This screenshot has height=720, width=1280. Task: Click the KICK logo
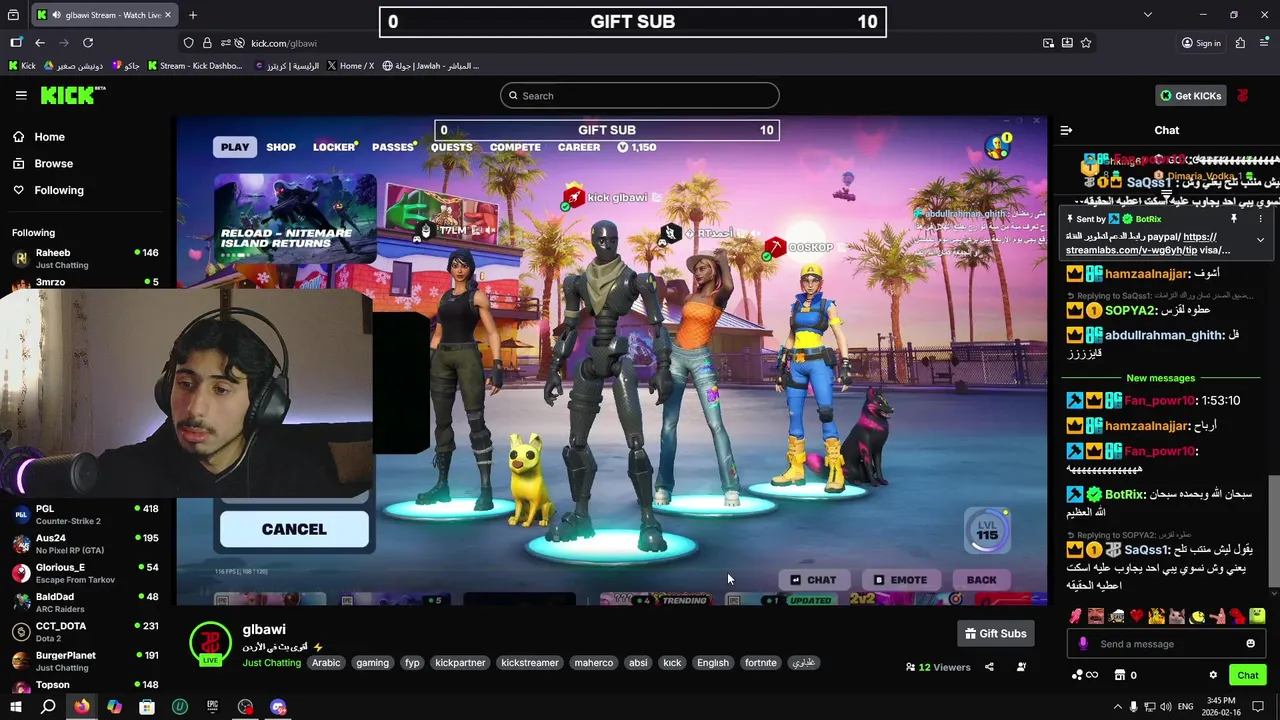click(72, 95)
